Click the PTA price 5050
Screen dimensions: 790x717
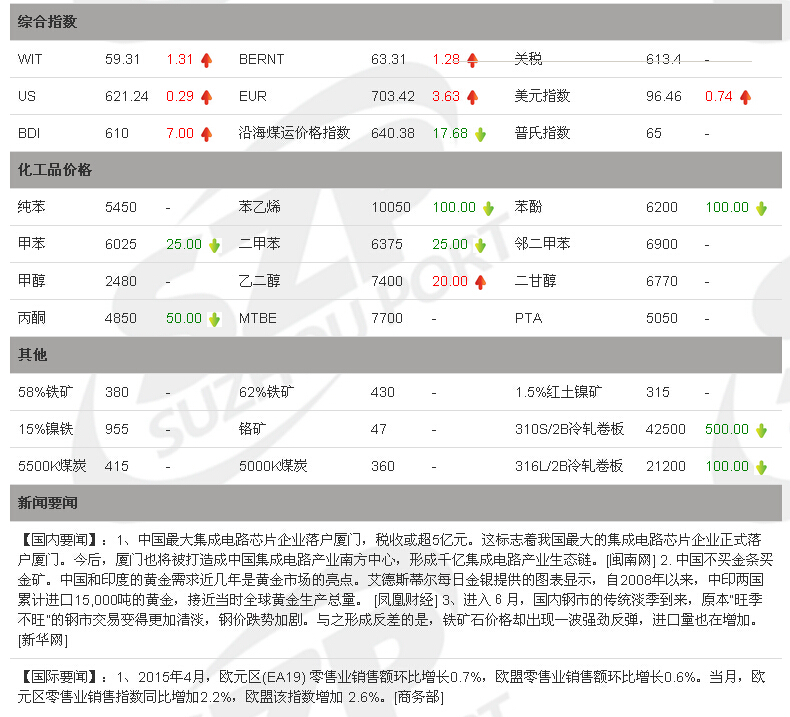tap(662, 318)
